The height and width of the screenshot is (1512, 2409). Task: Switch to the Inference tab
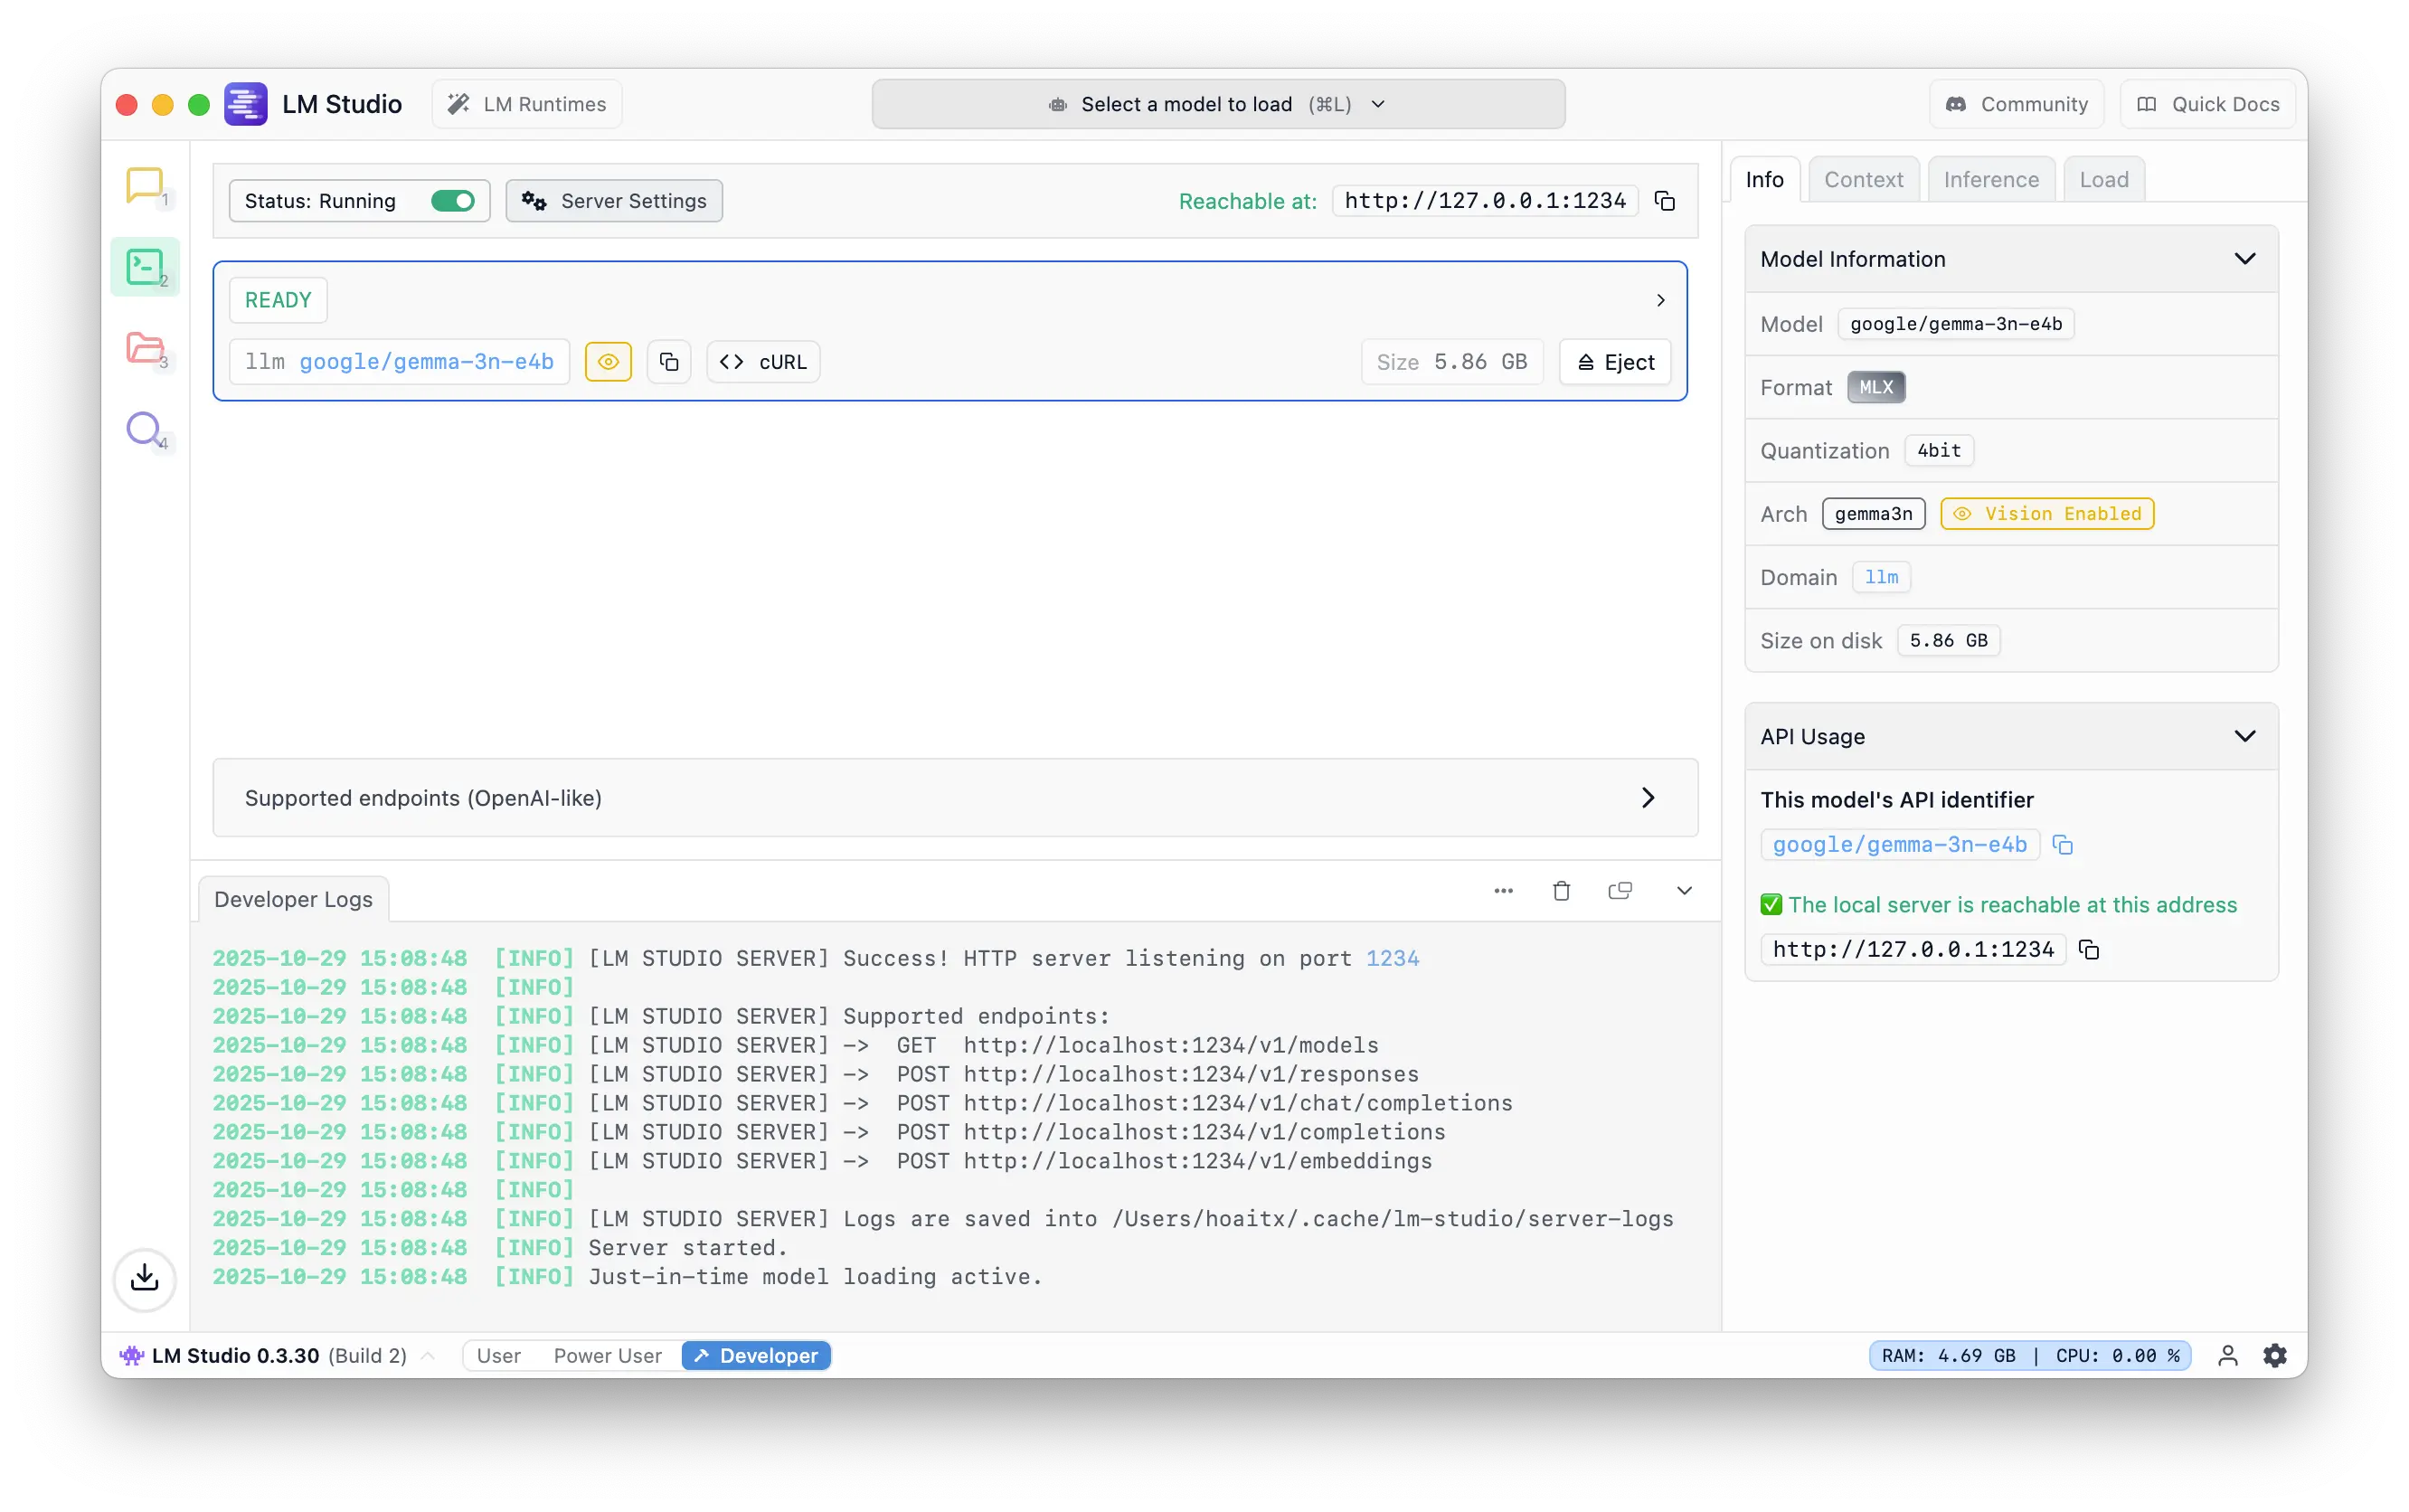1990,180
